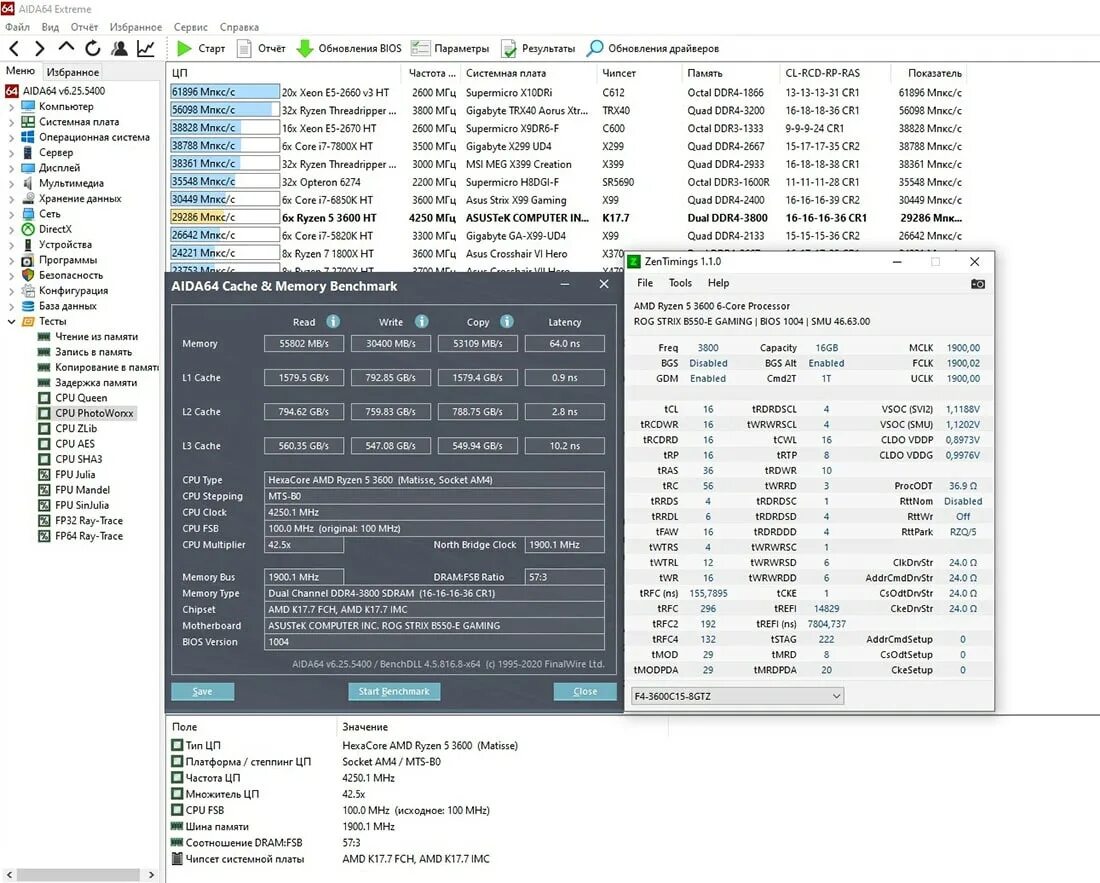
Task: Switch to the Меню tab
Action: tap(20, 71)
